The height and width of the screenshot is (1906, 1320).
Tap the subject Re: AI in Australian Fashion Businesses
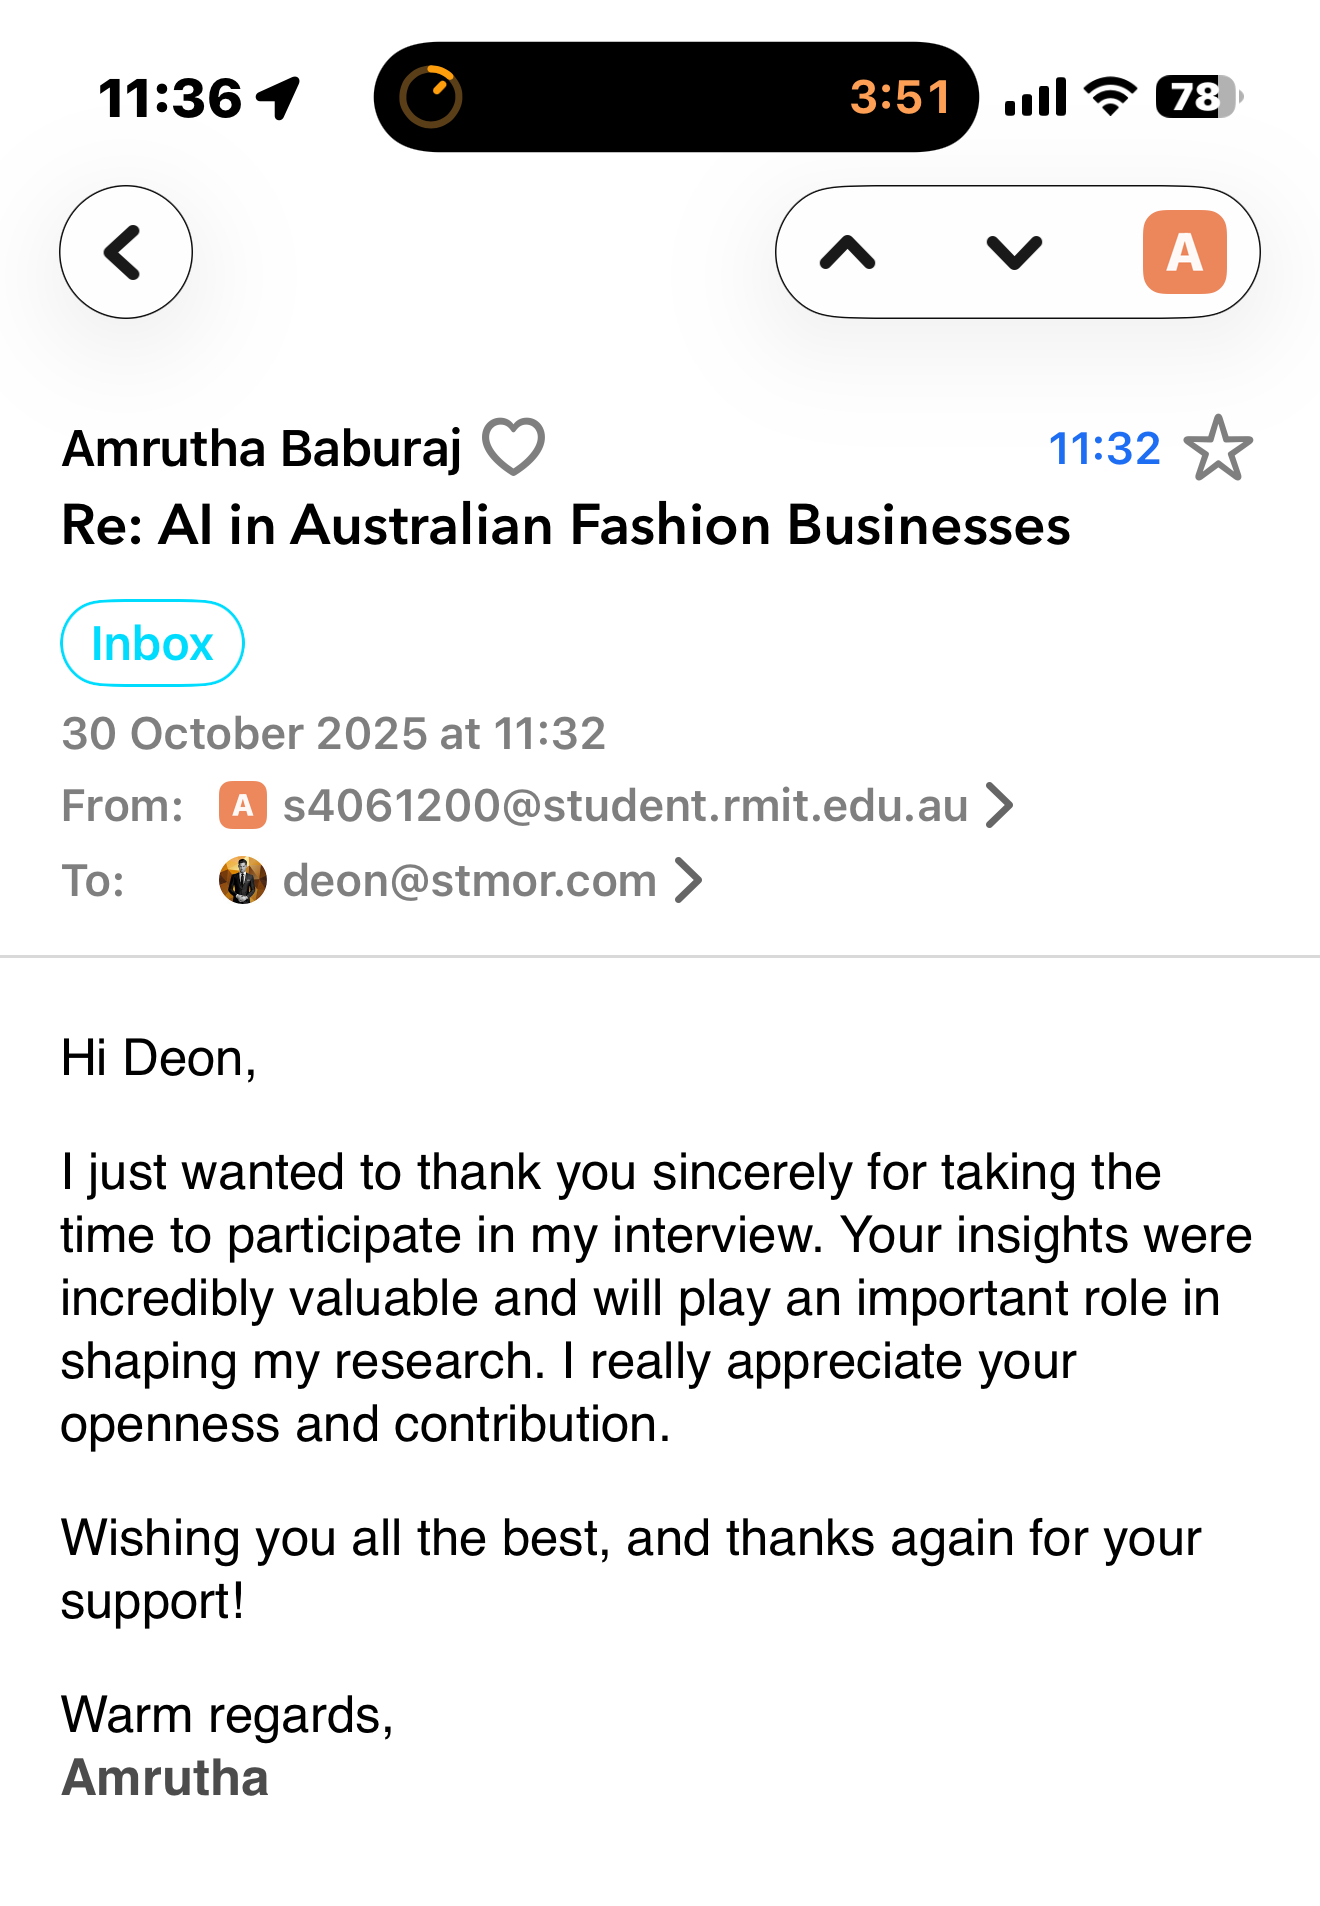click(x=566, y=525)
